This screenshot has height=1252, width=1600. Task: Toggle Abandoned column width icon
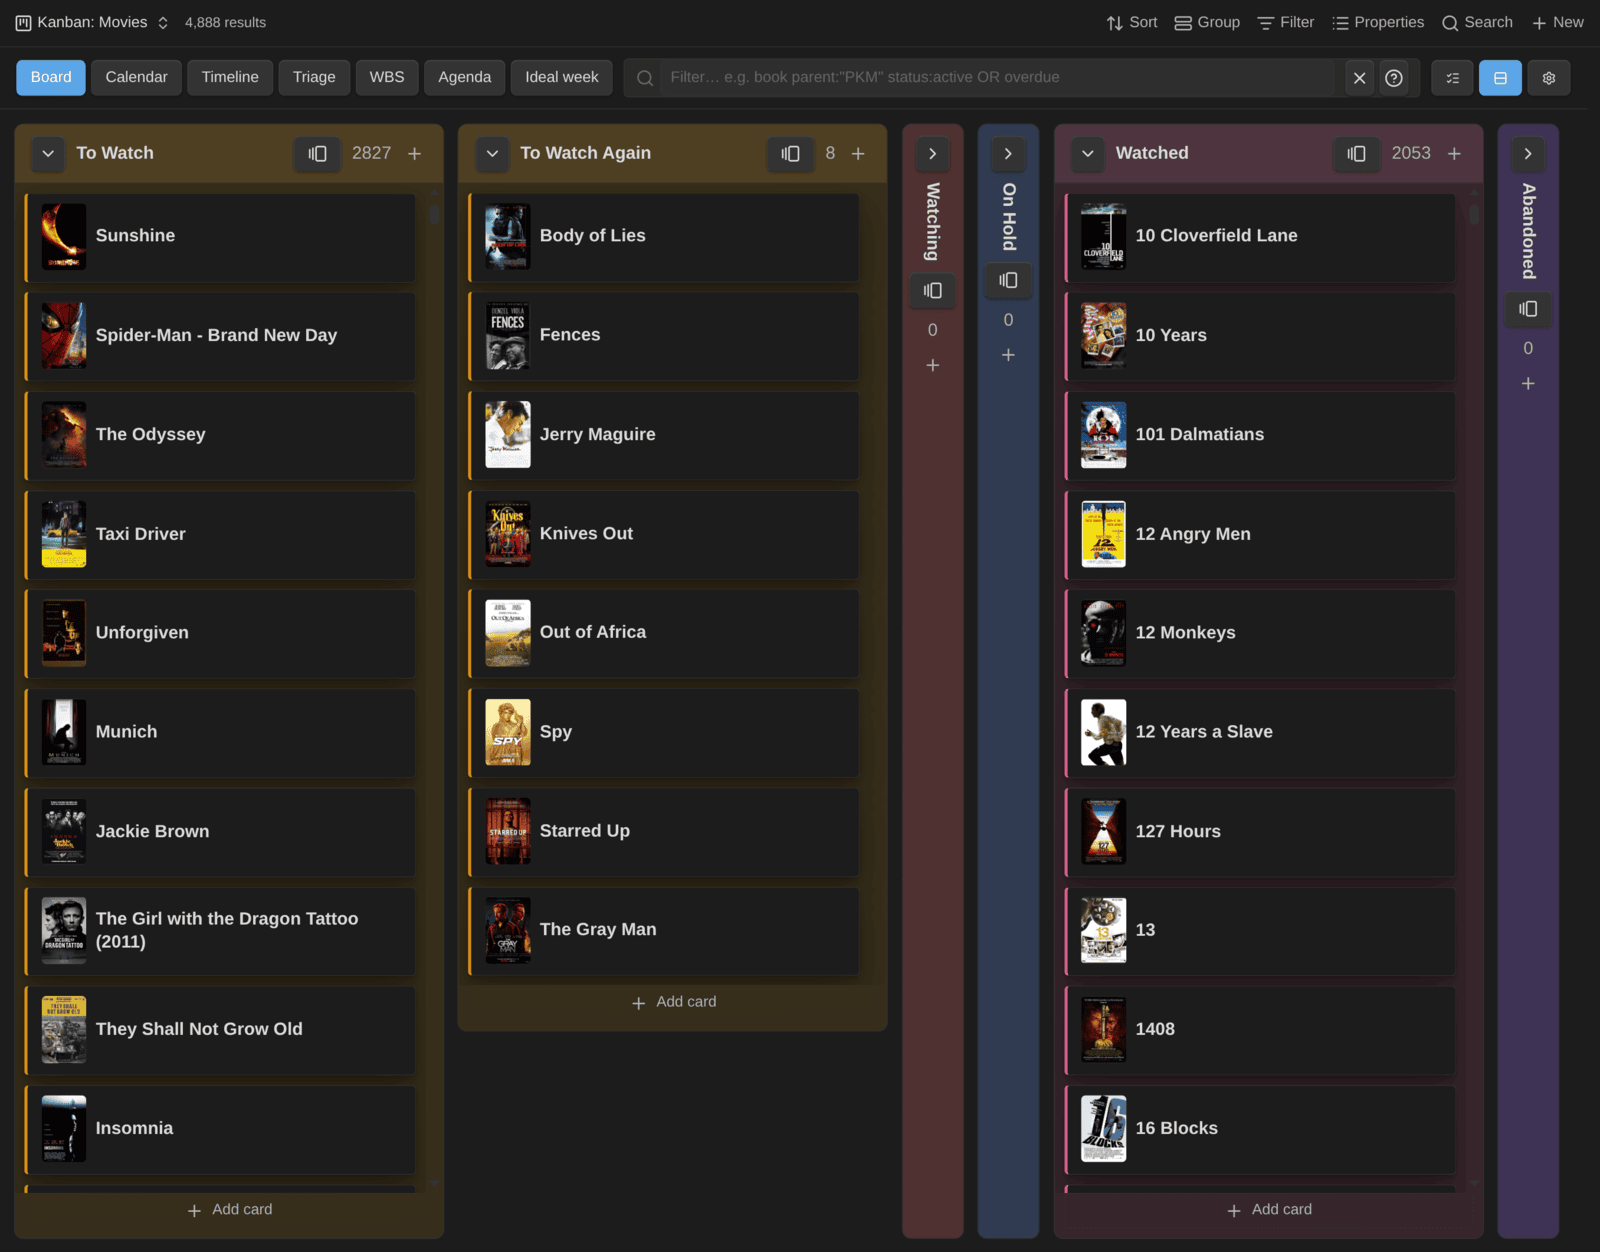[x=1528, y=308]
